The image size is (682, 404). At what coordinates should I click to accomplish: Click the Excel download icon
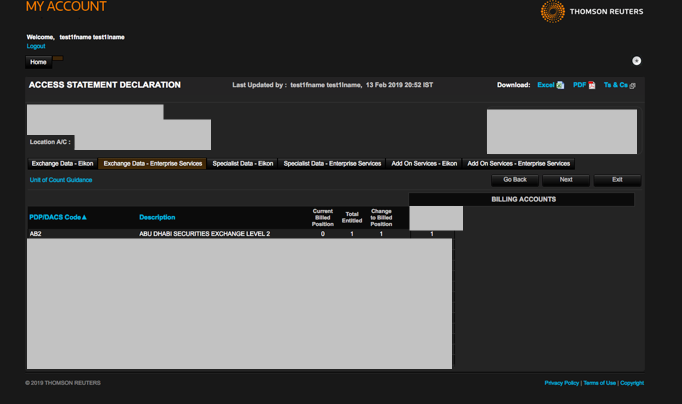pos(560,85)
